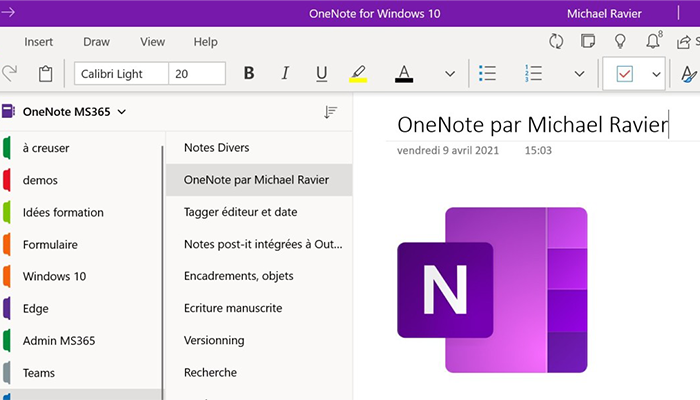Open the Notes Divers page
700x400 pixels.
(x=259, y=148)
